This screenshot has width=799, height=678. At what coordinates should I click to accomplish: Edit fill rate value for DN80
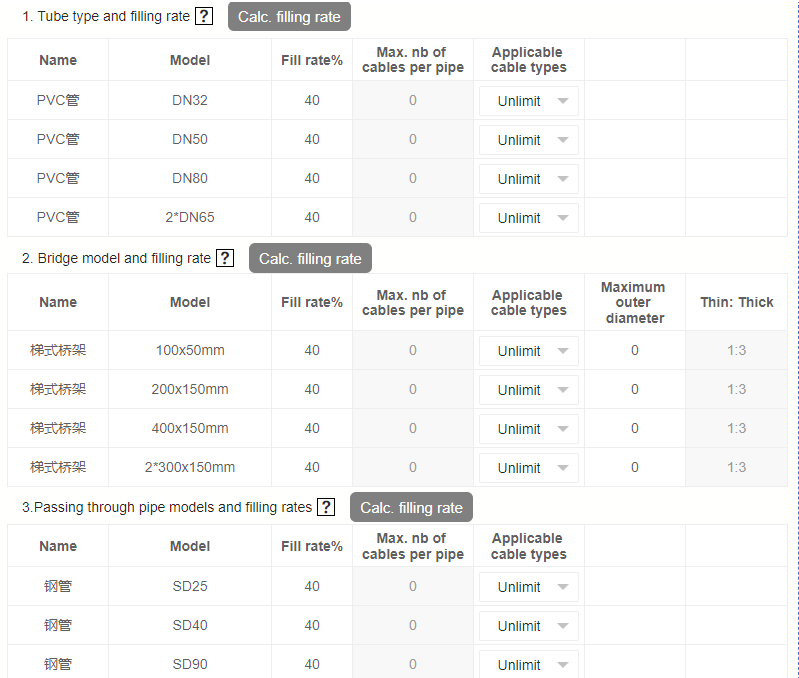point(312,178)
